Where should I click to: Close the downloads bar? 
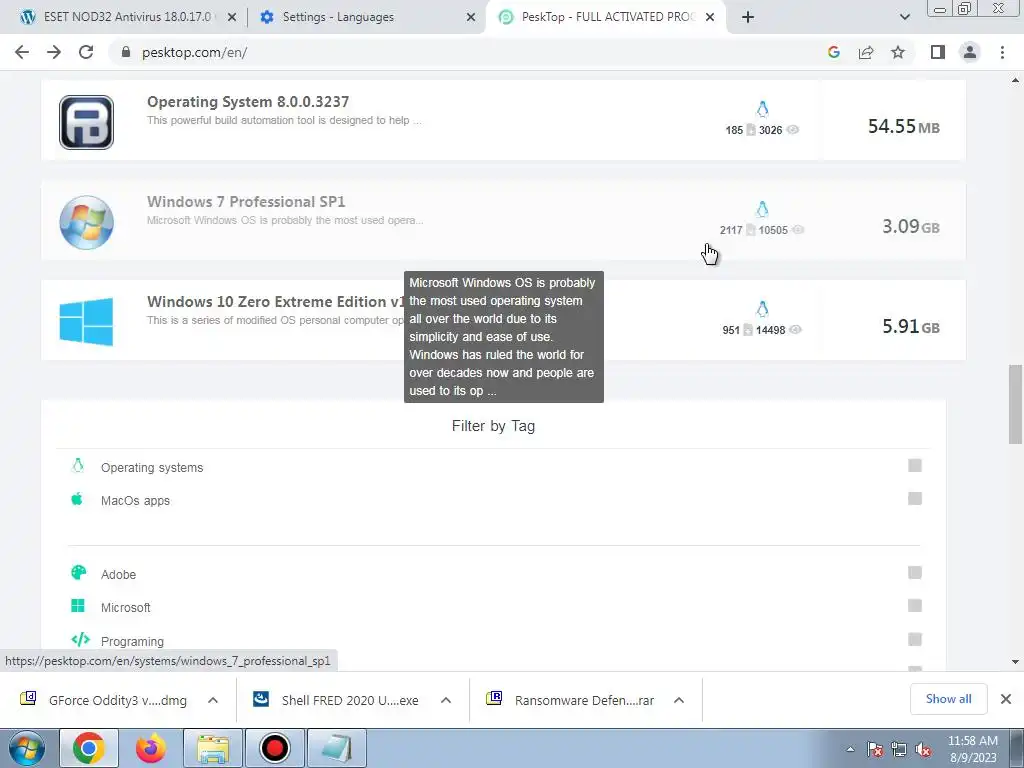coord(1006,699)
